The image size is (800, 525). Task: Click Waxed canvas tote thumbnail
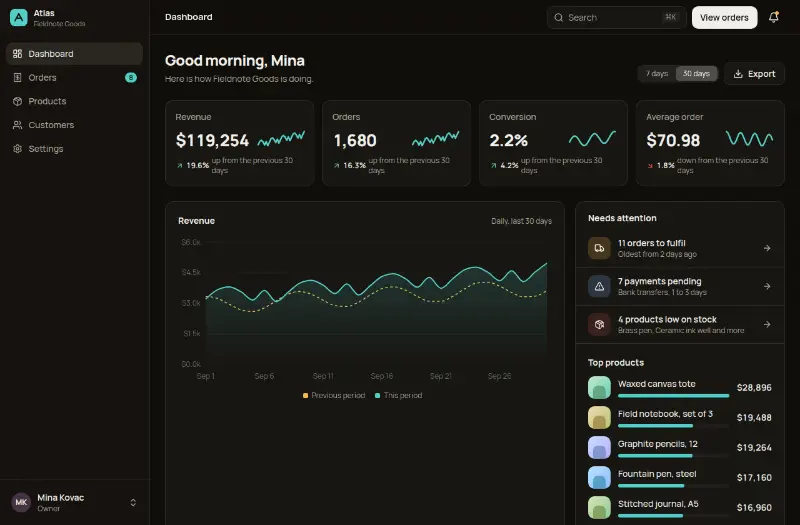coord(599,388)
